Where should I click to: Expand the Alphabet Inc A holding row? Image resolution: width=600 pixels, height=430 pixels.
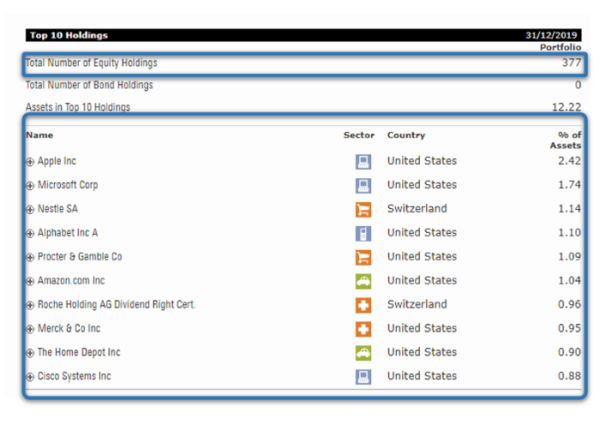[x=30, y=233]
